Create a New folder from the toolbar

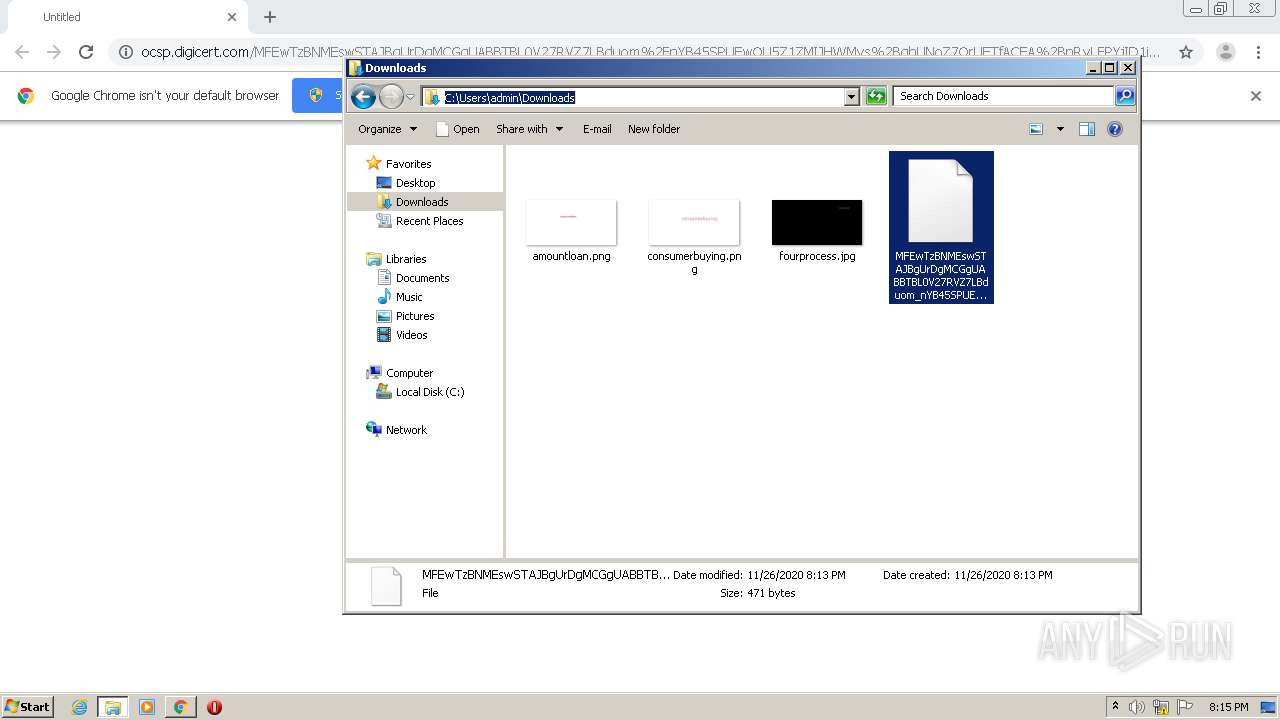click(654, 129)
